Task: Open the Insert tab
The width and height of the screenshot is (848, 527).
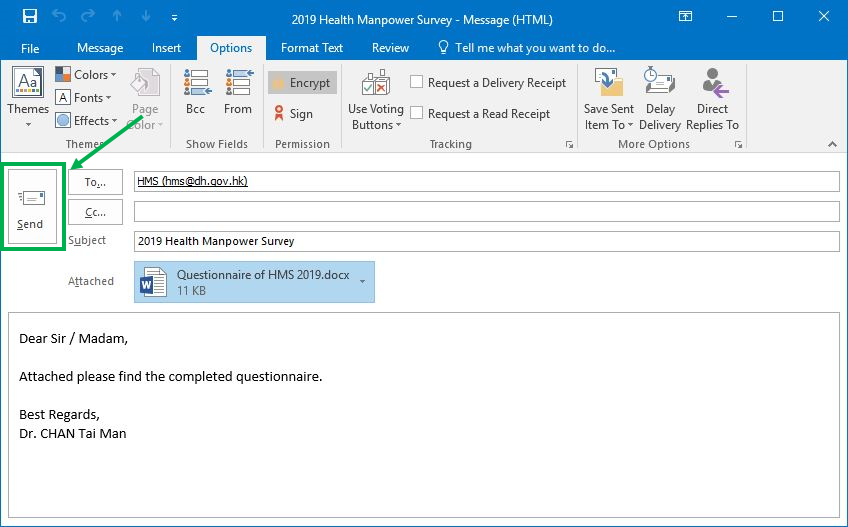Action: tap(167, 48)
